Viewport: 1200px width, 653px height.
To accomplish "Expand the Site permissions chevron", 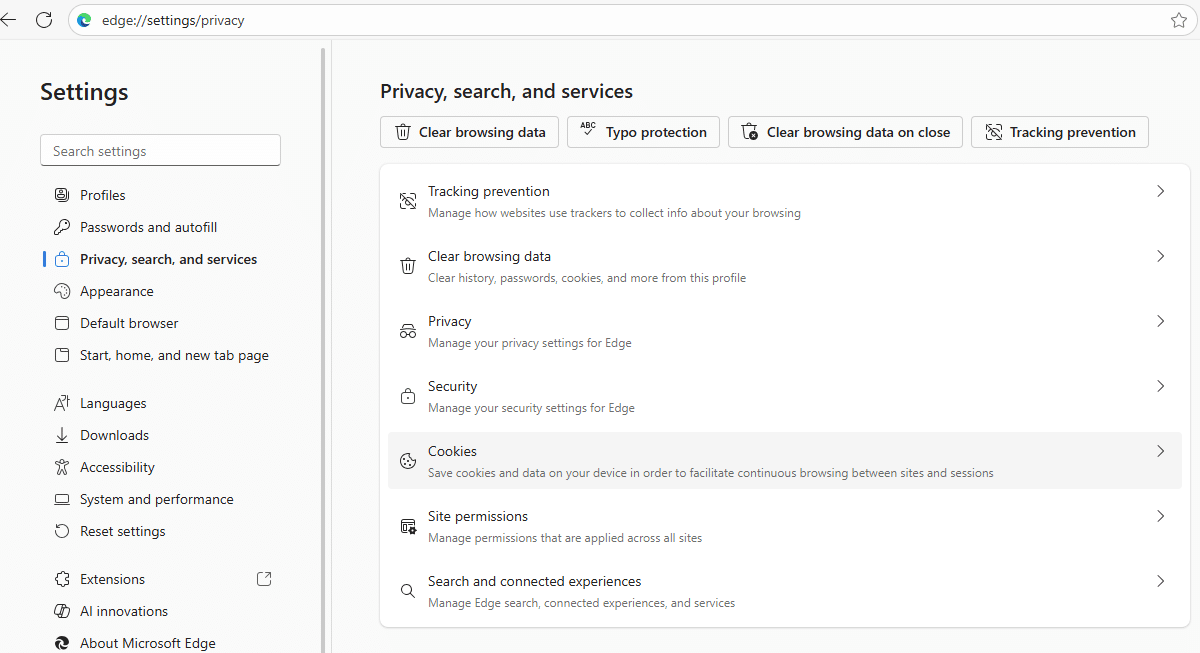I will [x=1160, y=516].
